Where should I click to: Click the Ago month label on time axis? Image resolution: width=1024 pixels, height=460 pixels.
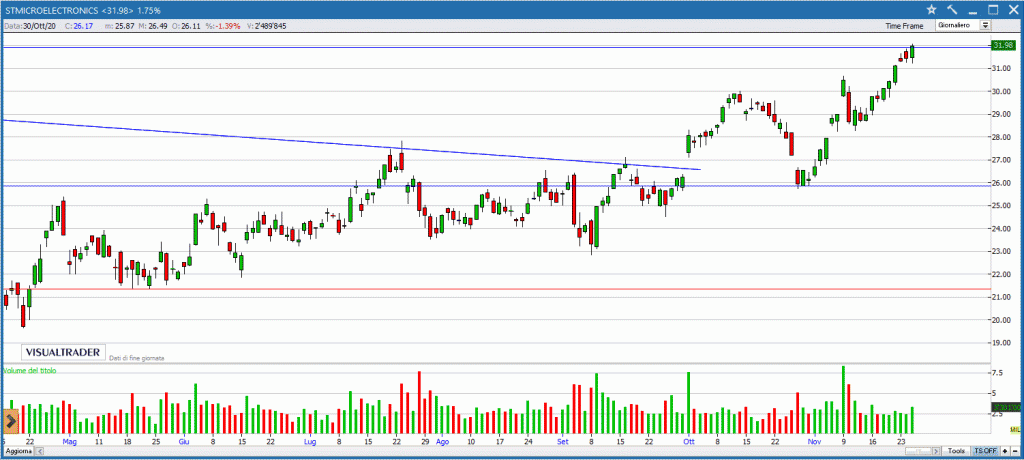tap(442, 441)
